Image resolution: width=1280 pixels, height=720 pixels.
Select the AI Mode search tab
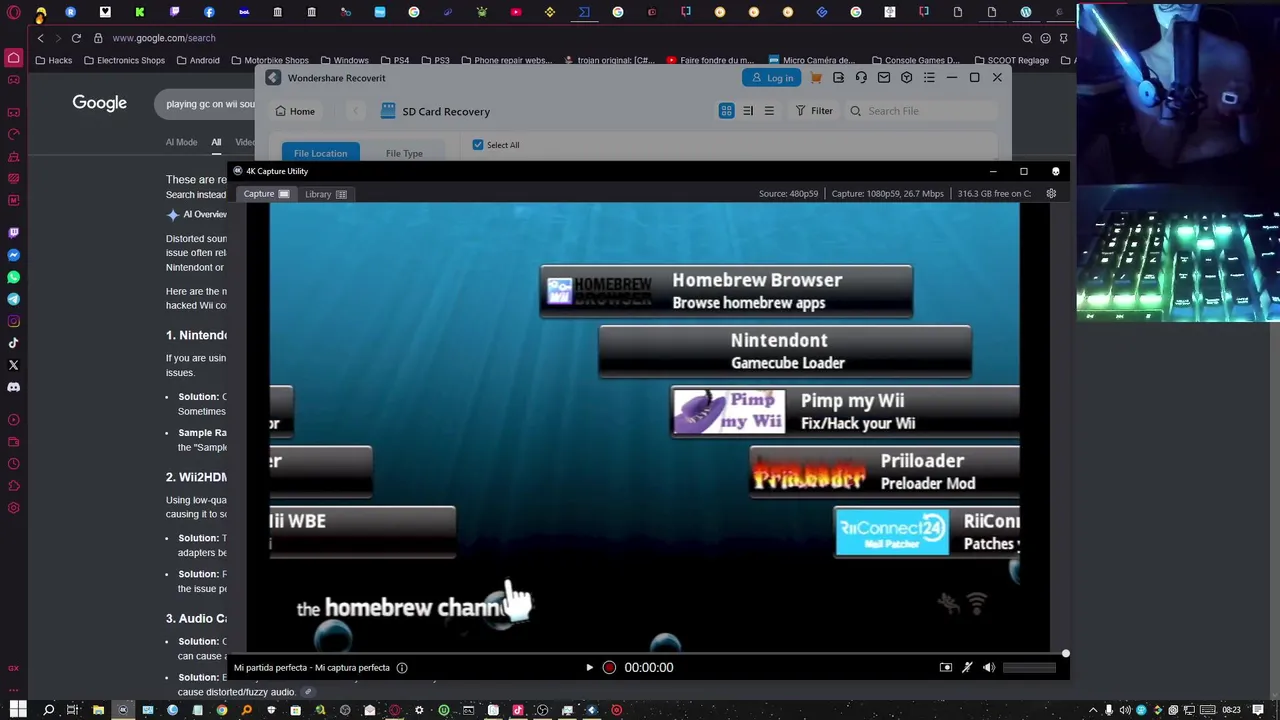point(181,142)
